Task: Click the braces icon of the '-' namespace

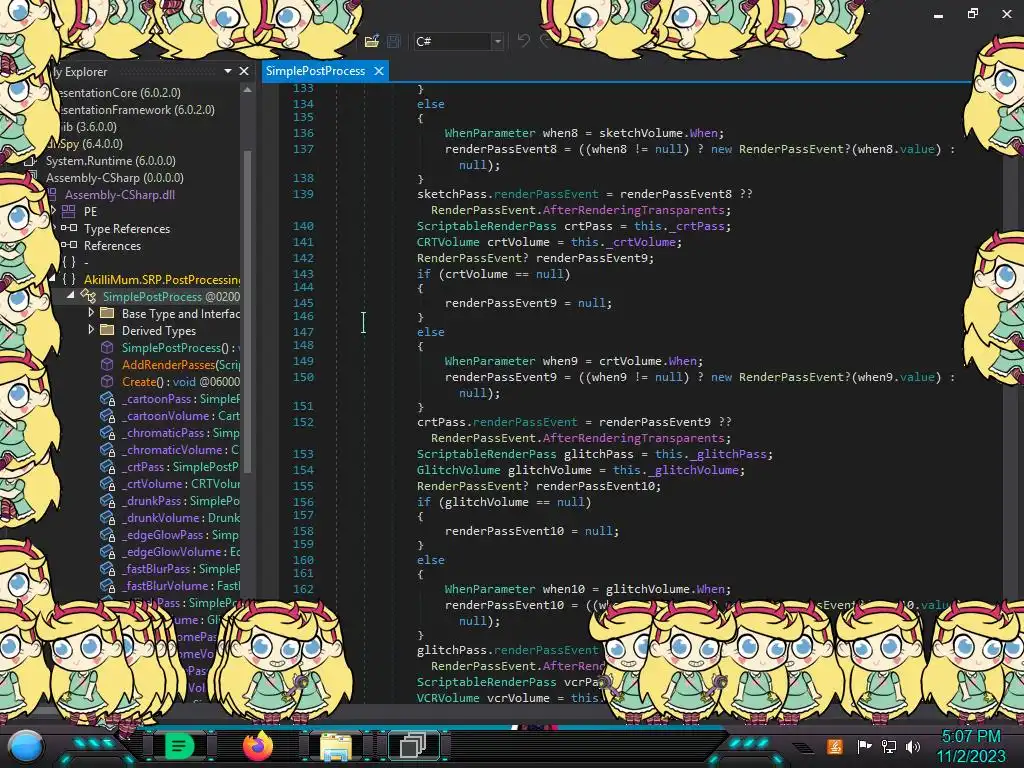Action: [x=69, y=263]
